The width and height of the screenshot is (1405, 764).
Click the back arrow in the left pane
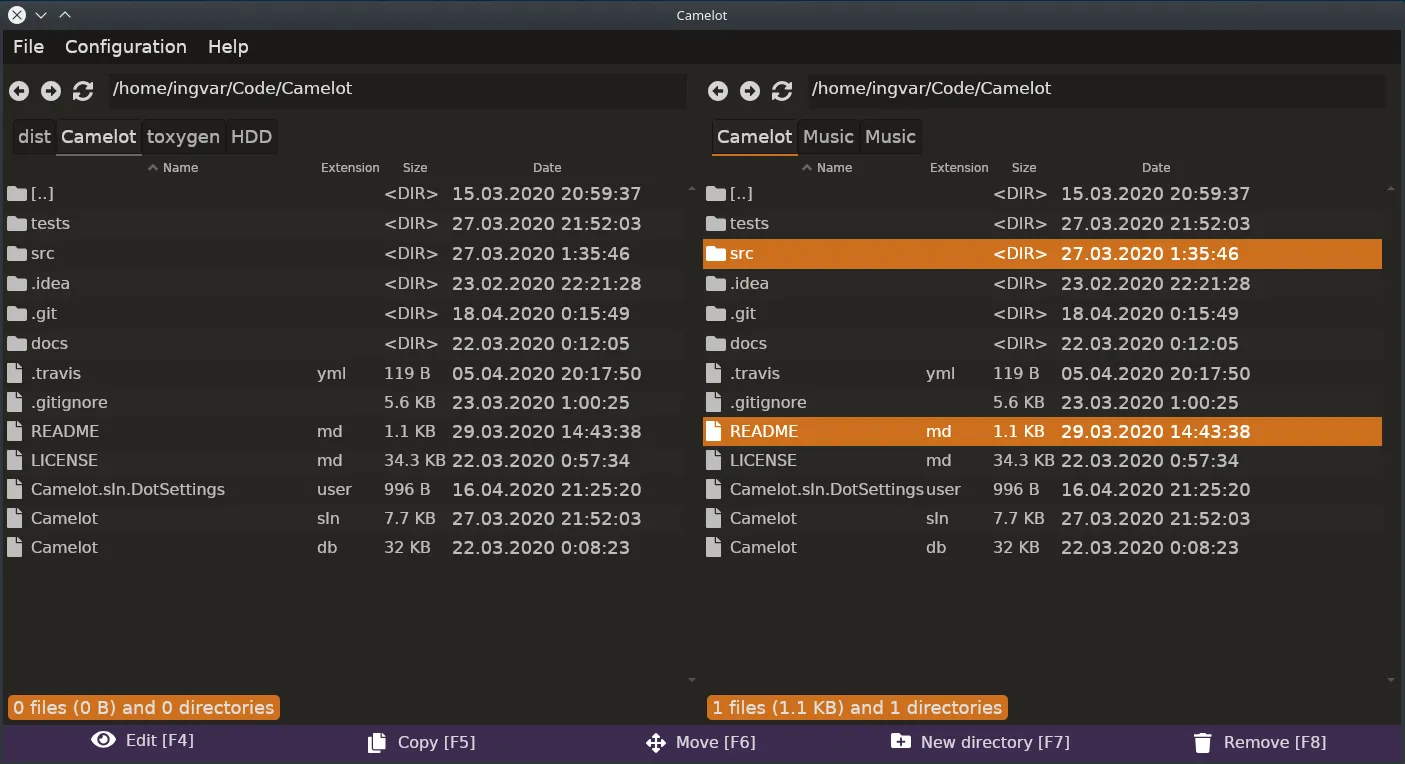tap(19, 91)
